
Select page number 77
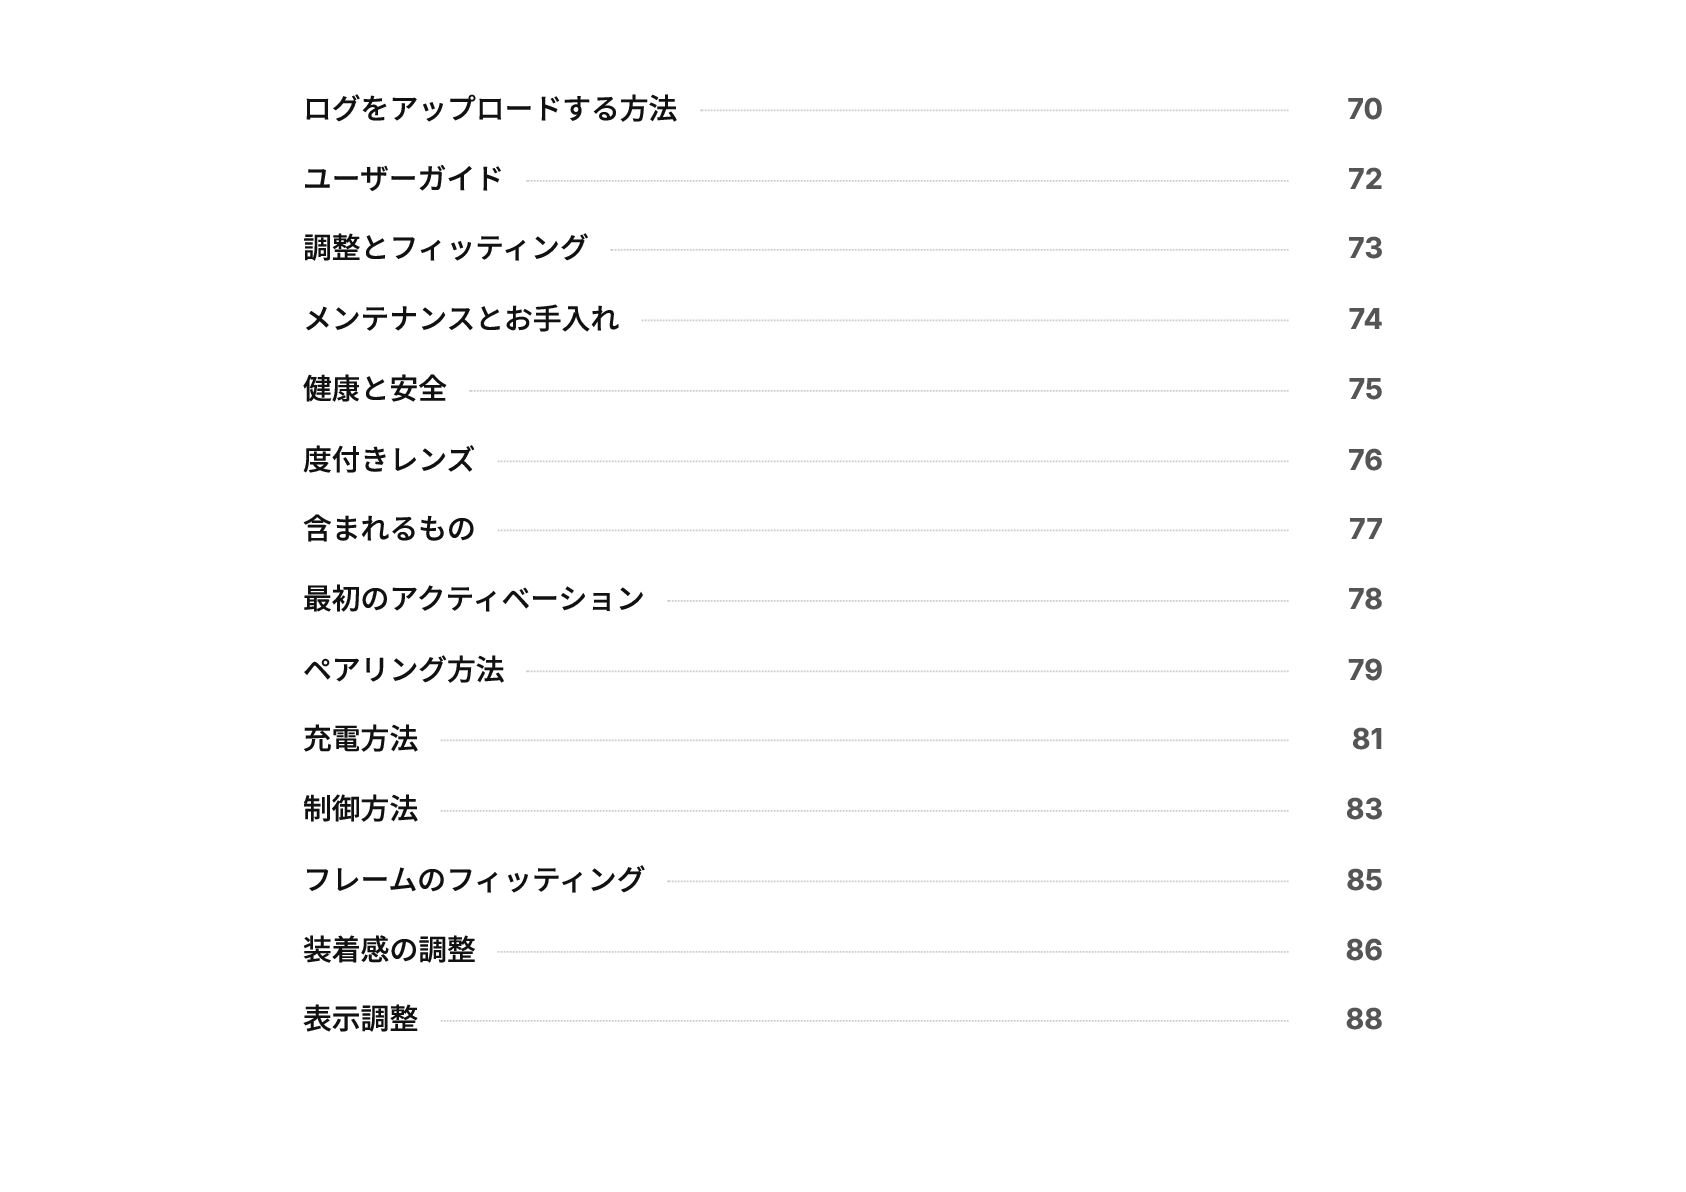pyautogui.click(x=1364, y=529)
